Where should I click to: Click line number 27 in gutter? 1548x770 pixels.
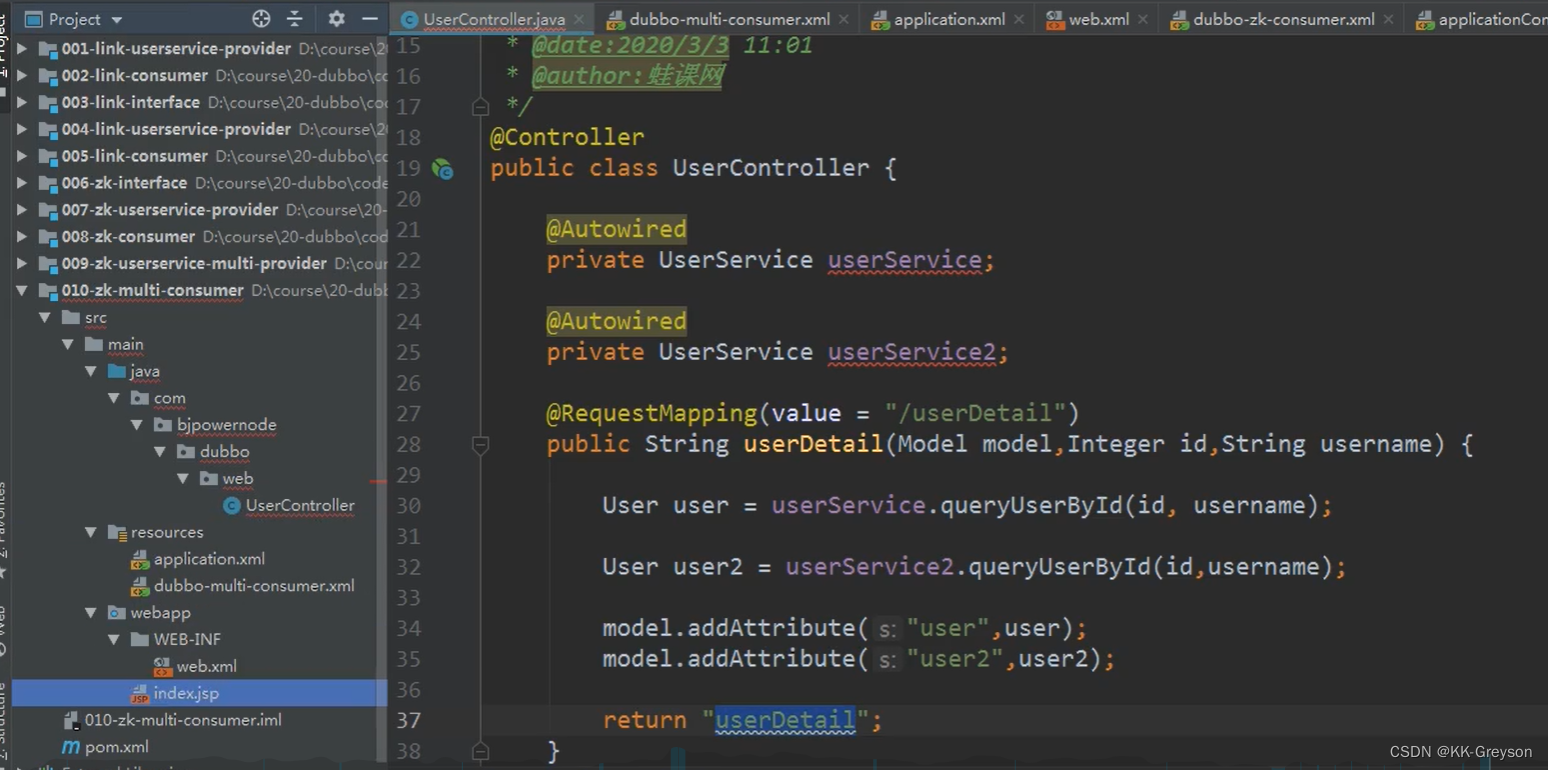tap(408, 414)
